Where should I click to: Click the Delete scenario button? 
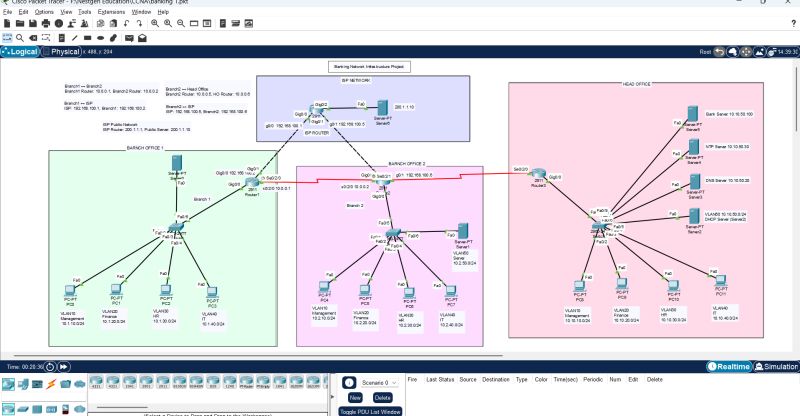pyautogui.click(x=382, y=397)
